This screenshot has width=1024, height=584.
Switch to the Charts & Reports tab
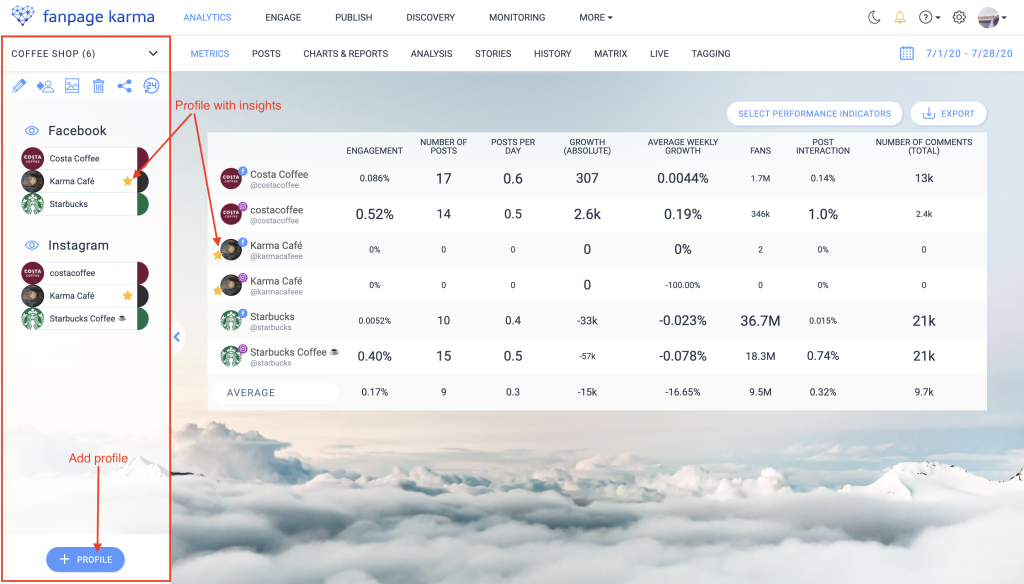(345, 53)
